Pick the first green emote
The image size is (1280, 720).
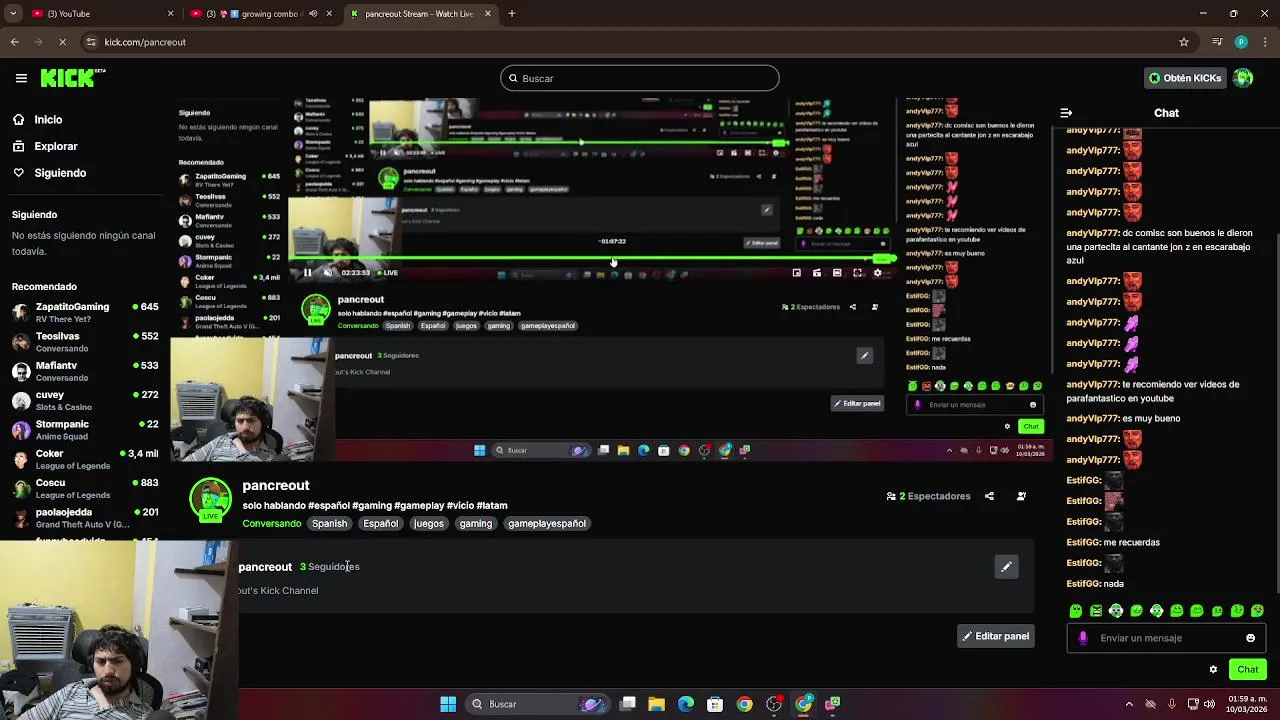1076,611
